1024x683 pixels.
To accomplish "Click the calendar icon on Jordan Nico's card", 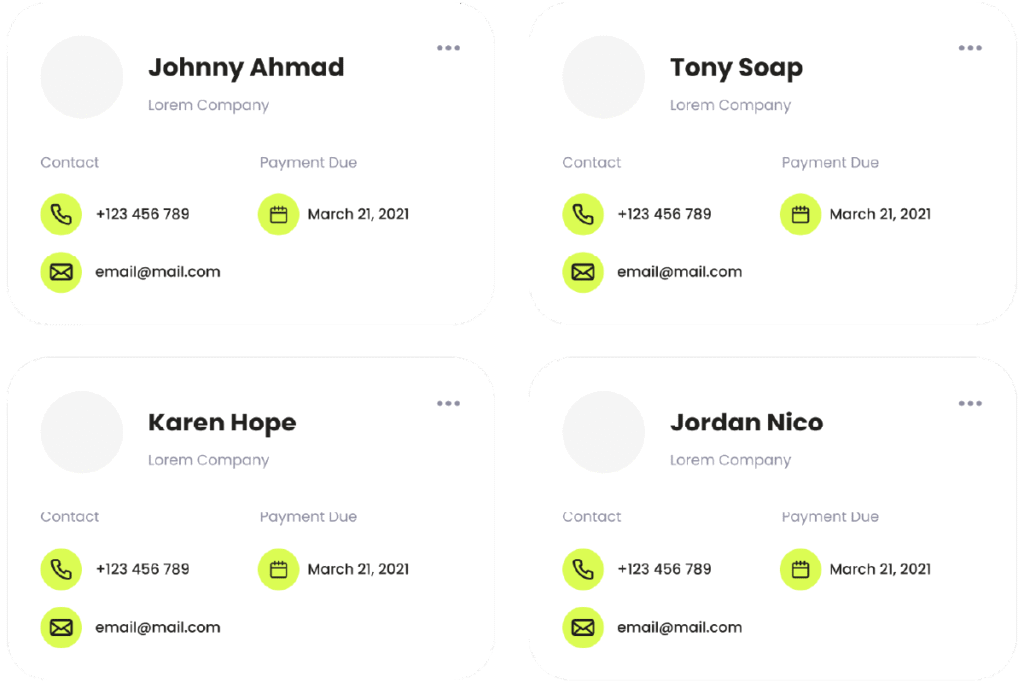I will 800,569.
